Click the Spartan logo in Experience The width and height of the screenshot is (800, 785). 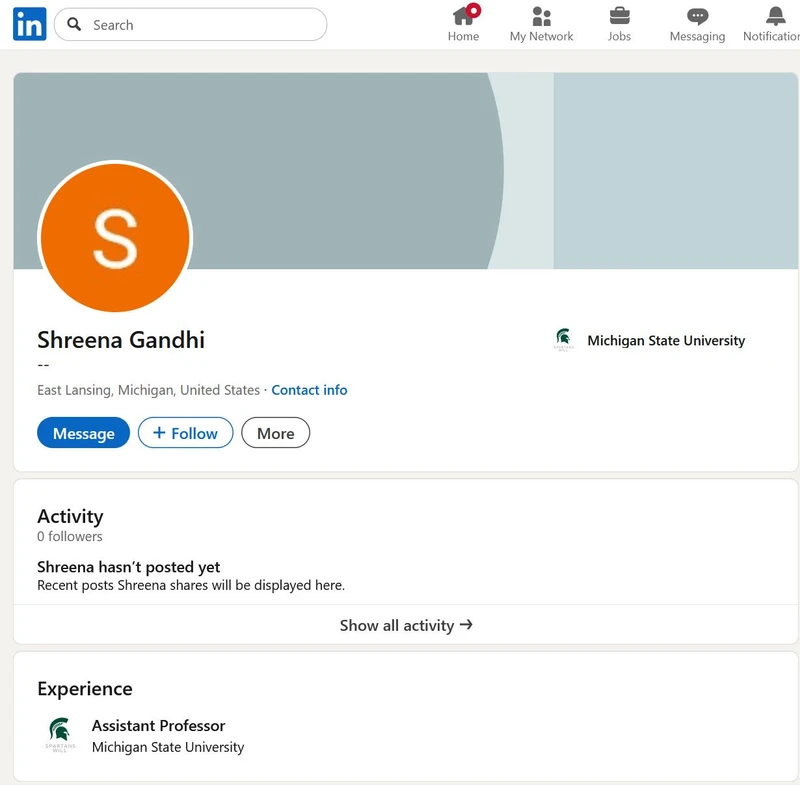coord(60,733)
